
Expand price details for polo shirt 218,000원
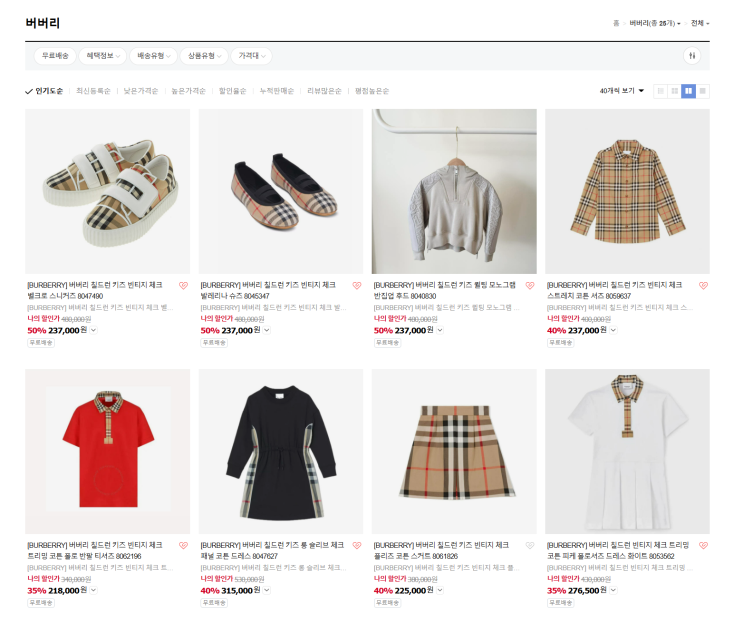click(x=93, y=590)
